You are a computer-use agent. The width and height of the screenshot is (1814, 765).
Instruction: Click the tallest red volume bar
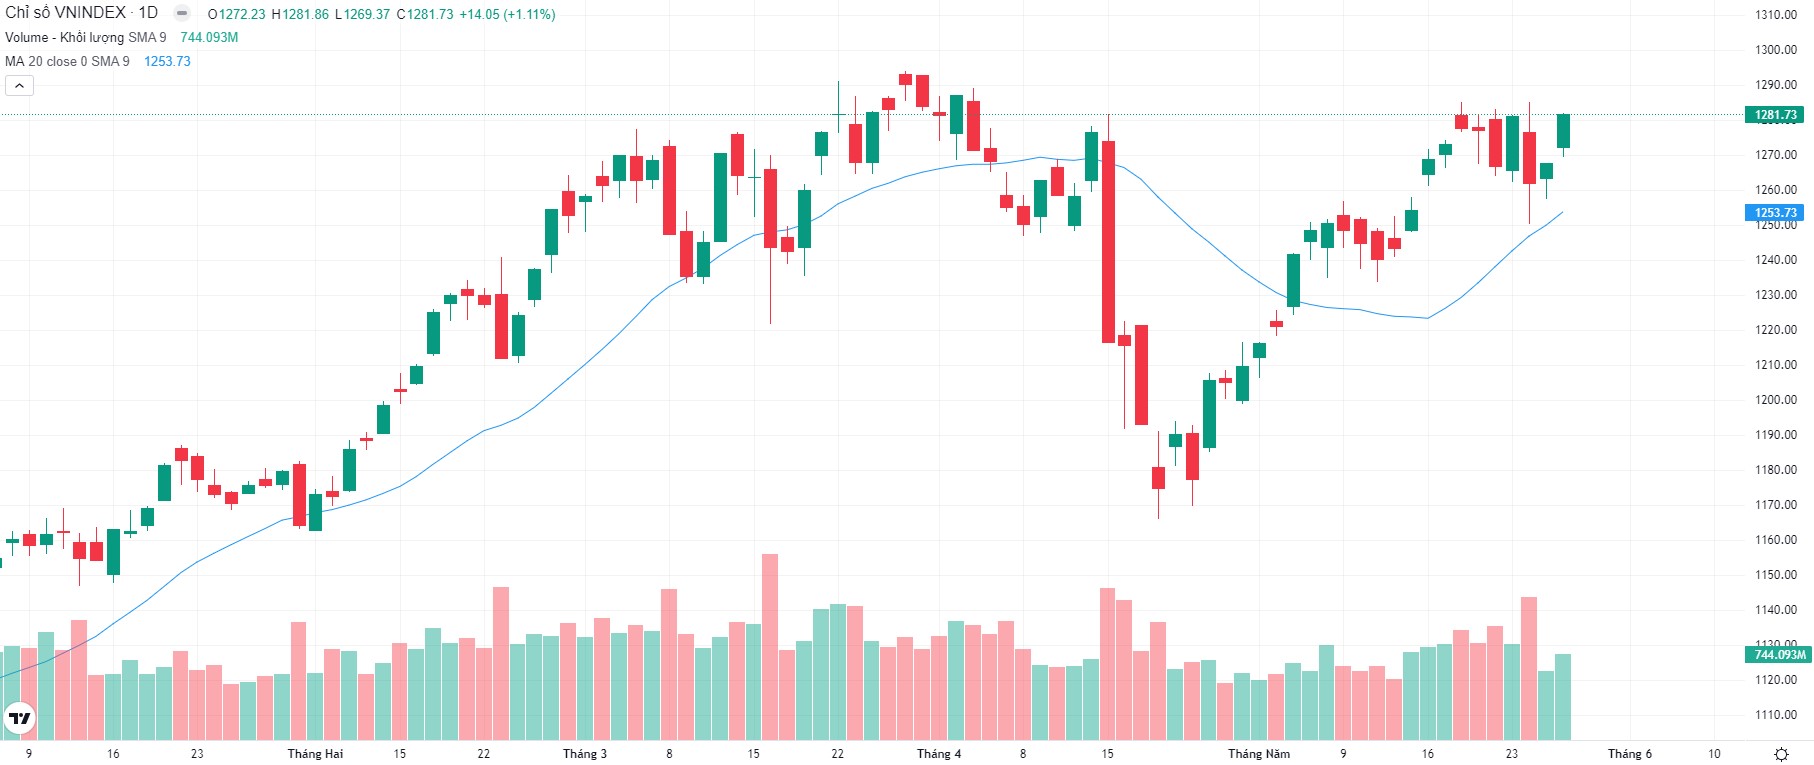(769, 646)
